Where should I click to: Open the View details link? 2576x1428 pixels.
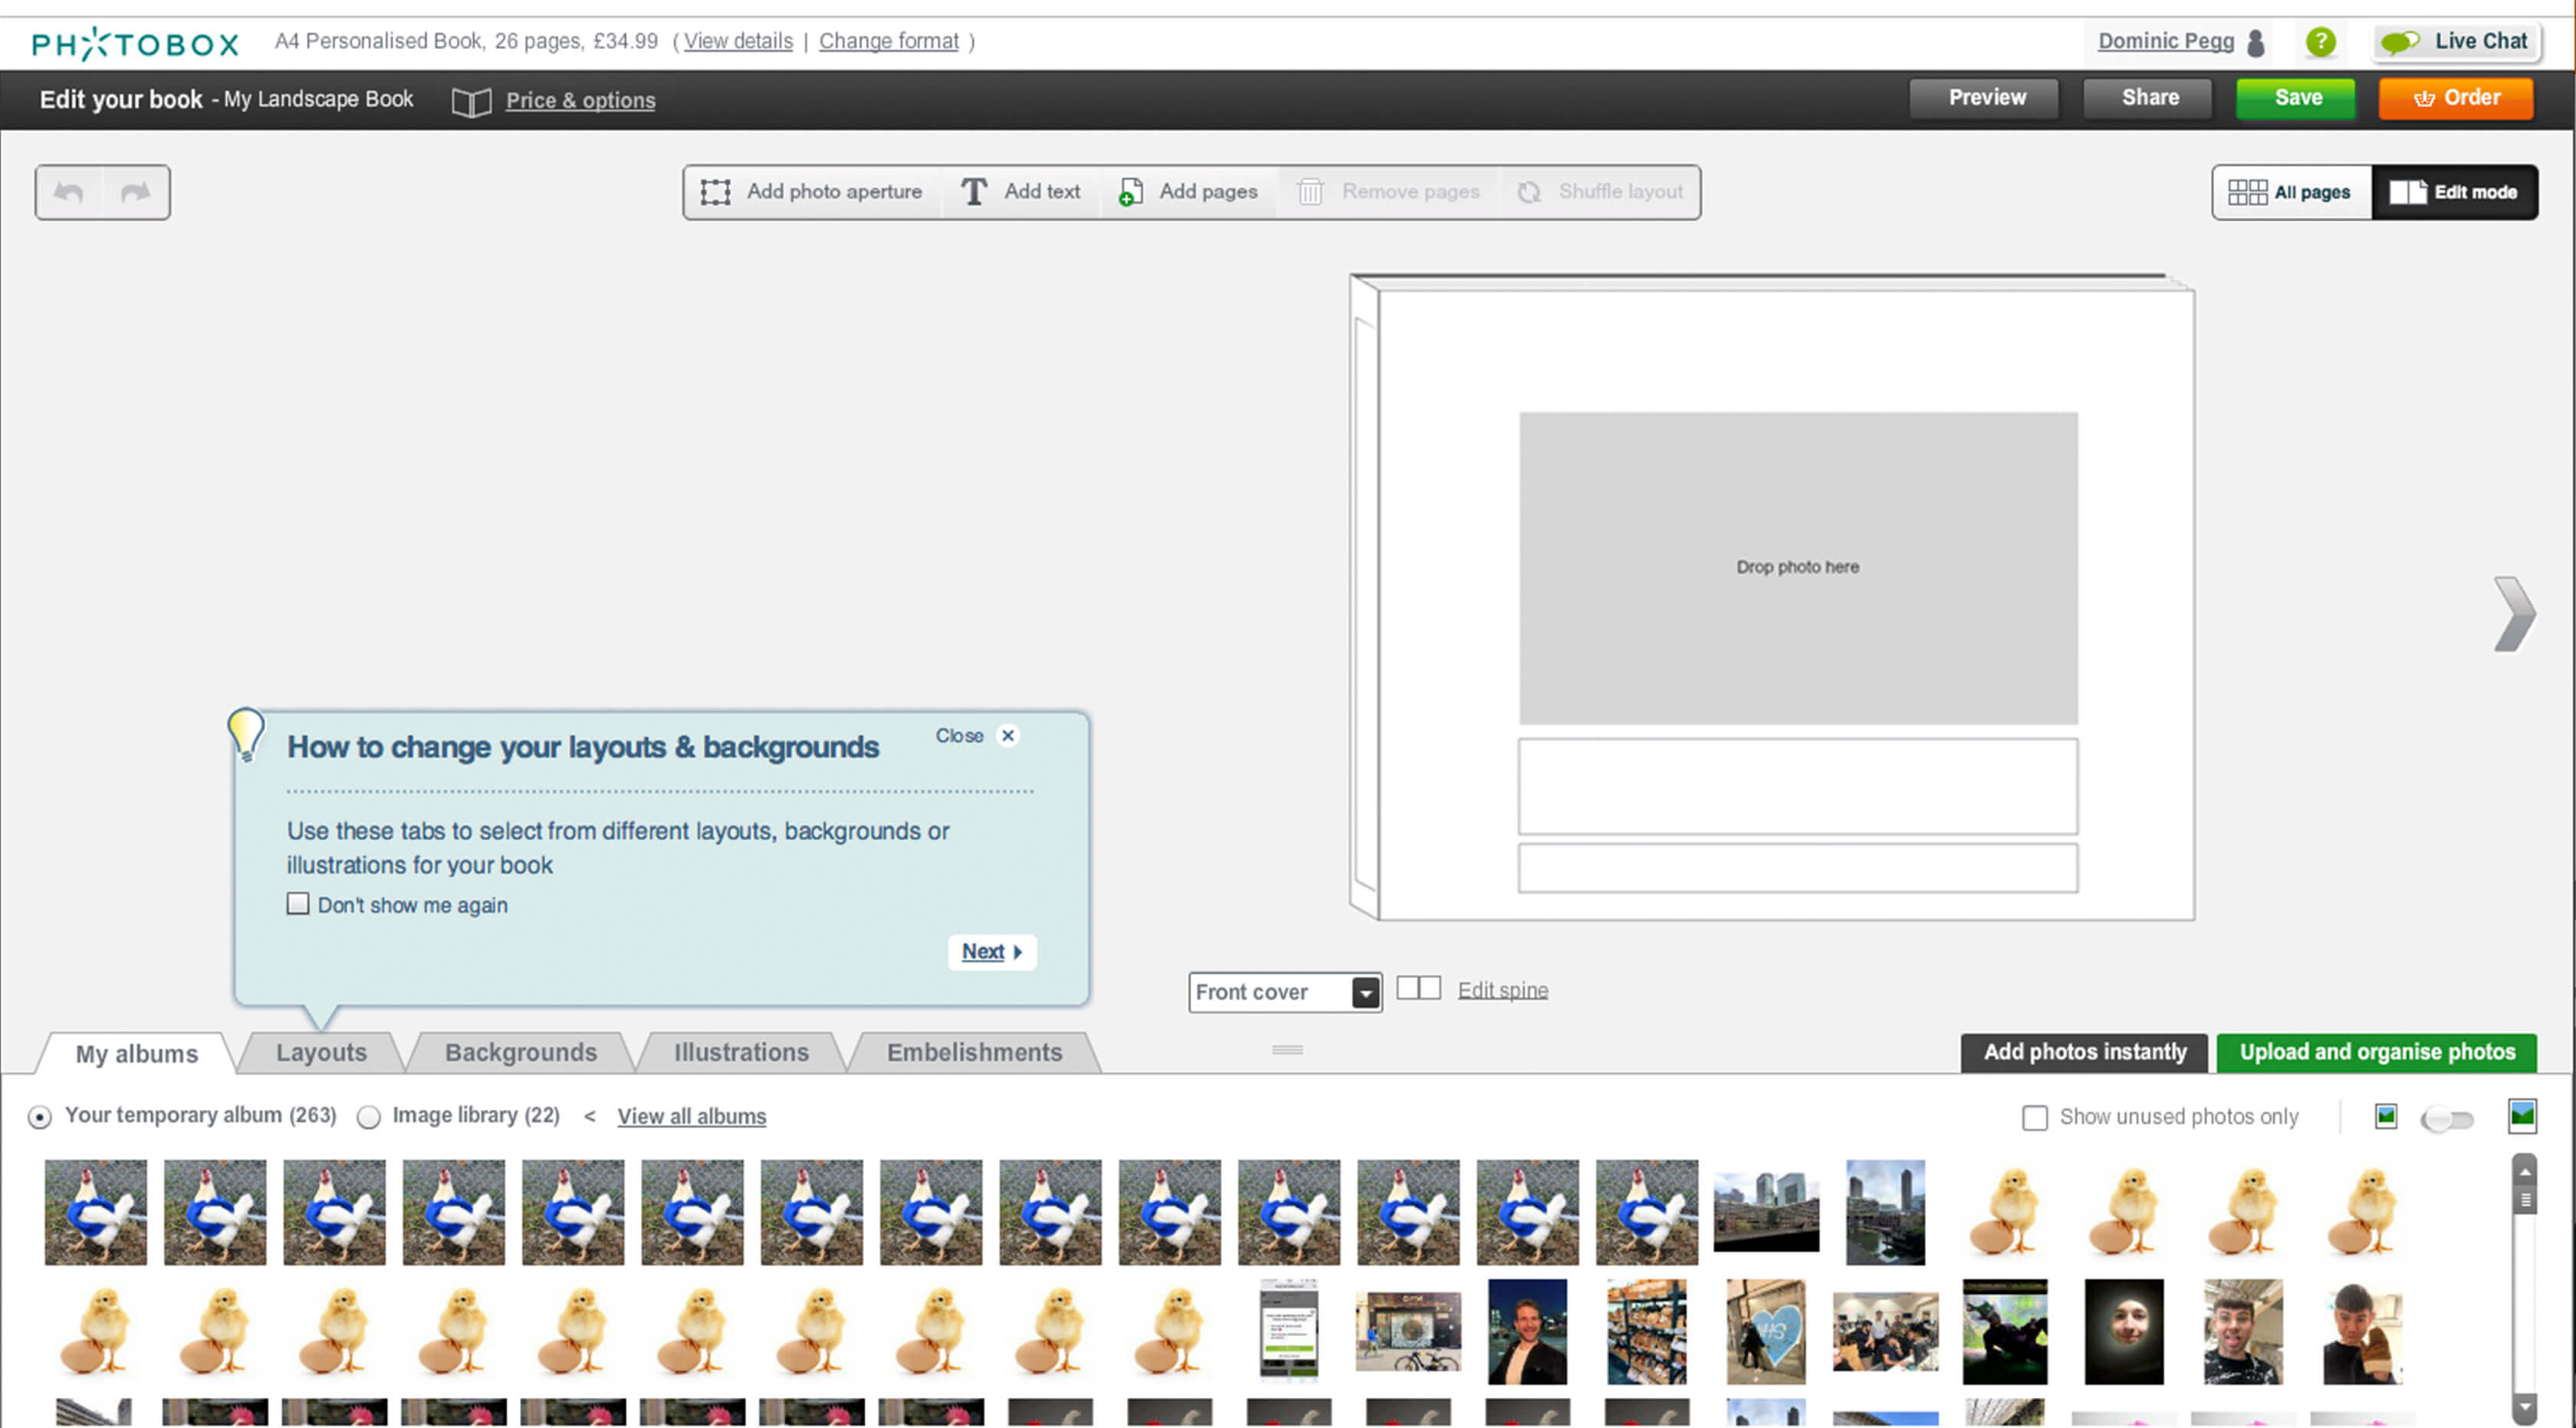point(738,42)
